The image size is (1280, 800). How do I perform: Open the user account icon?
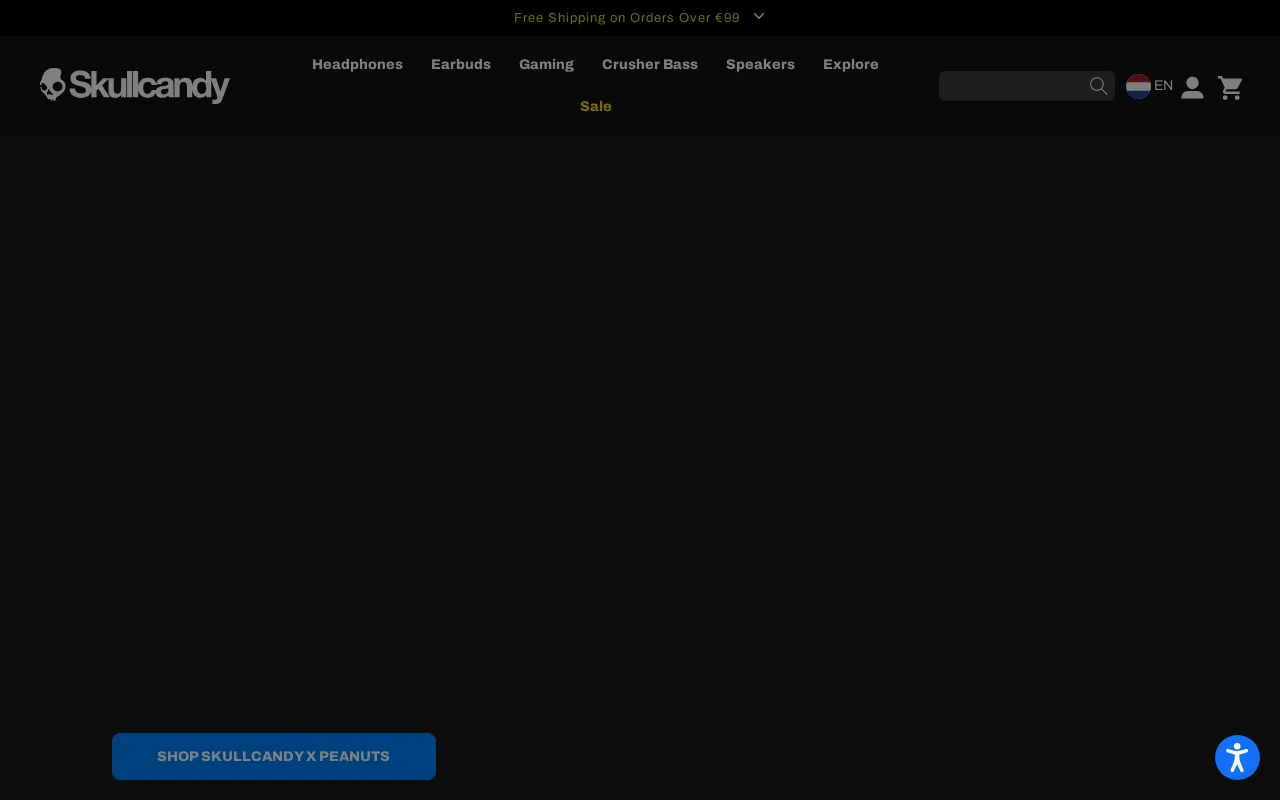1192,88
